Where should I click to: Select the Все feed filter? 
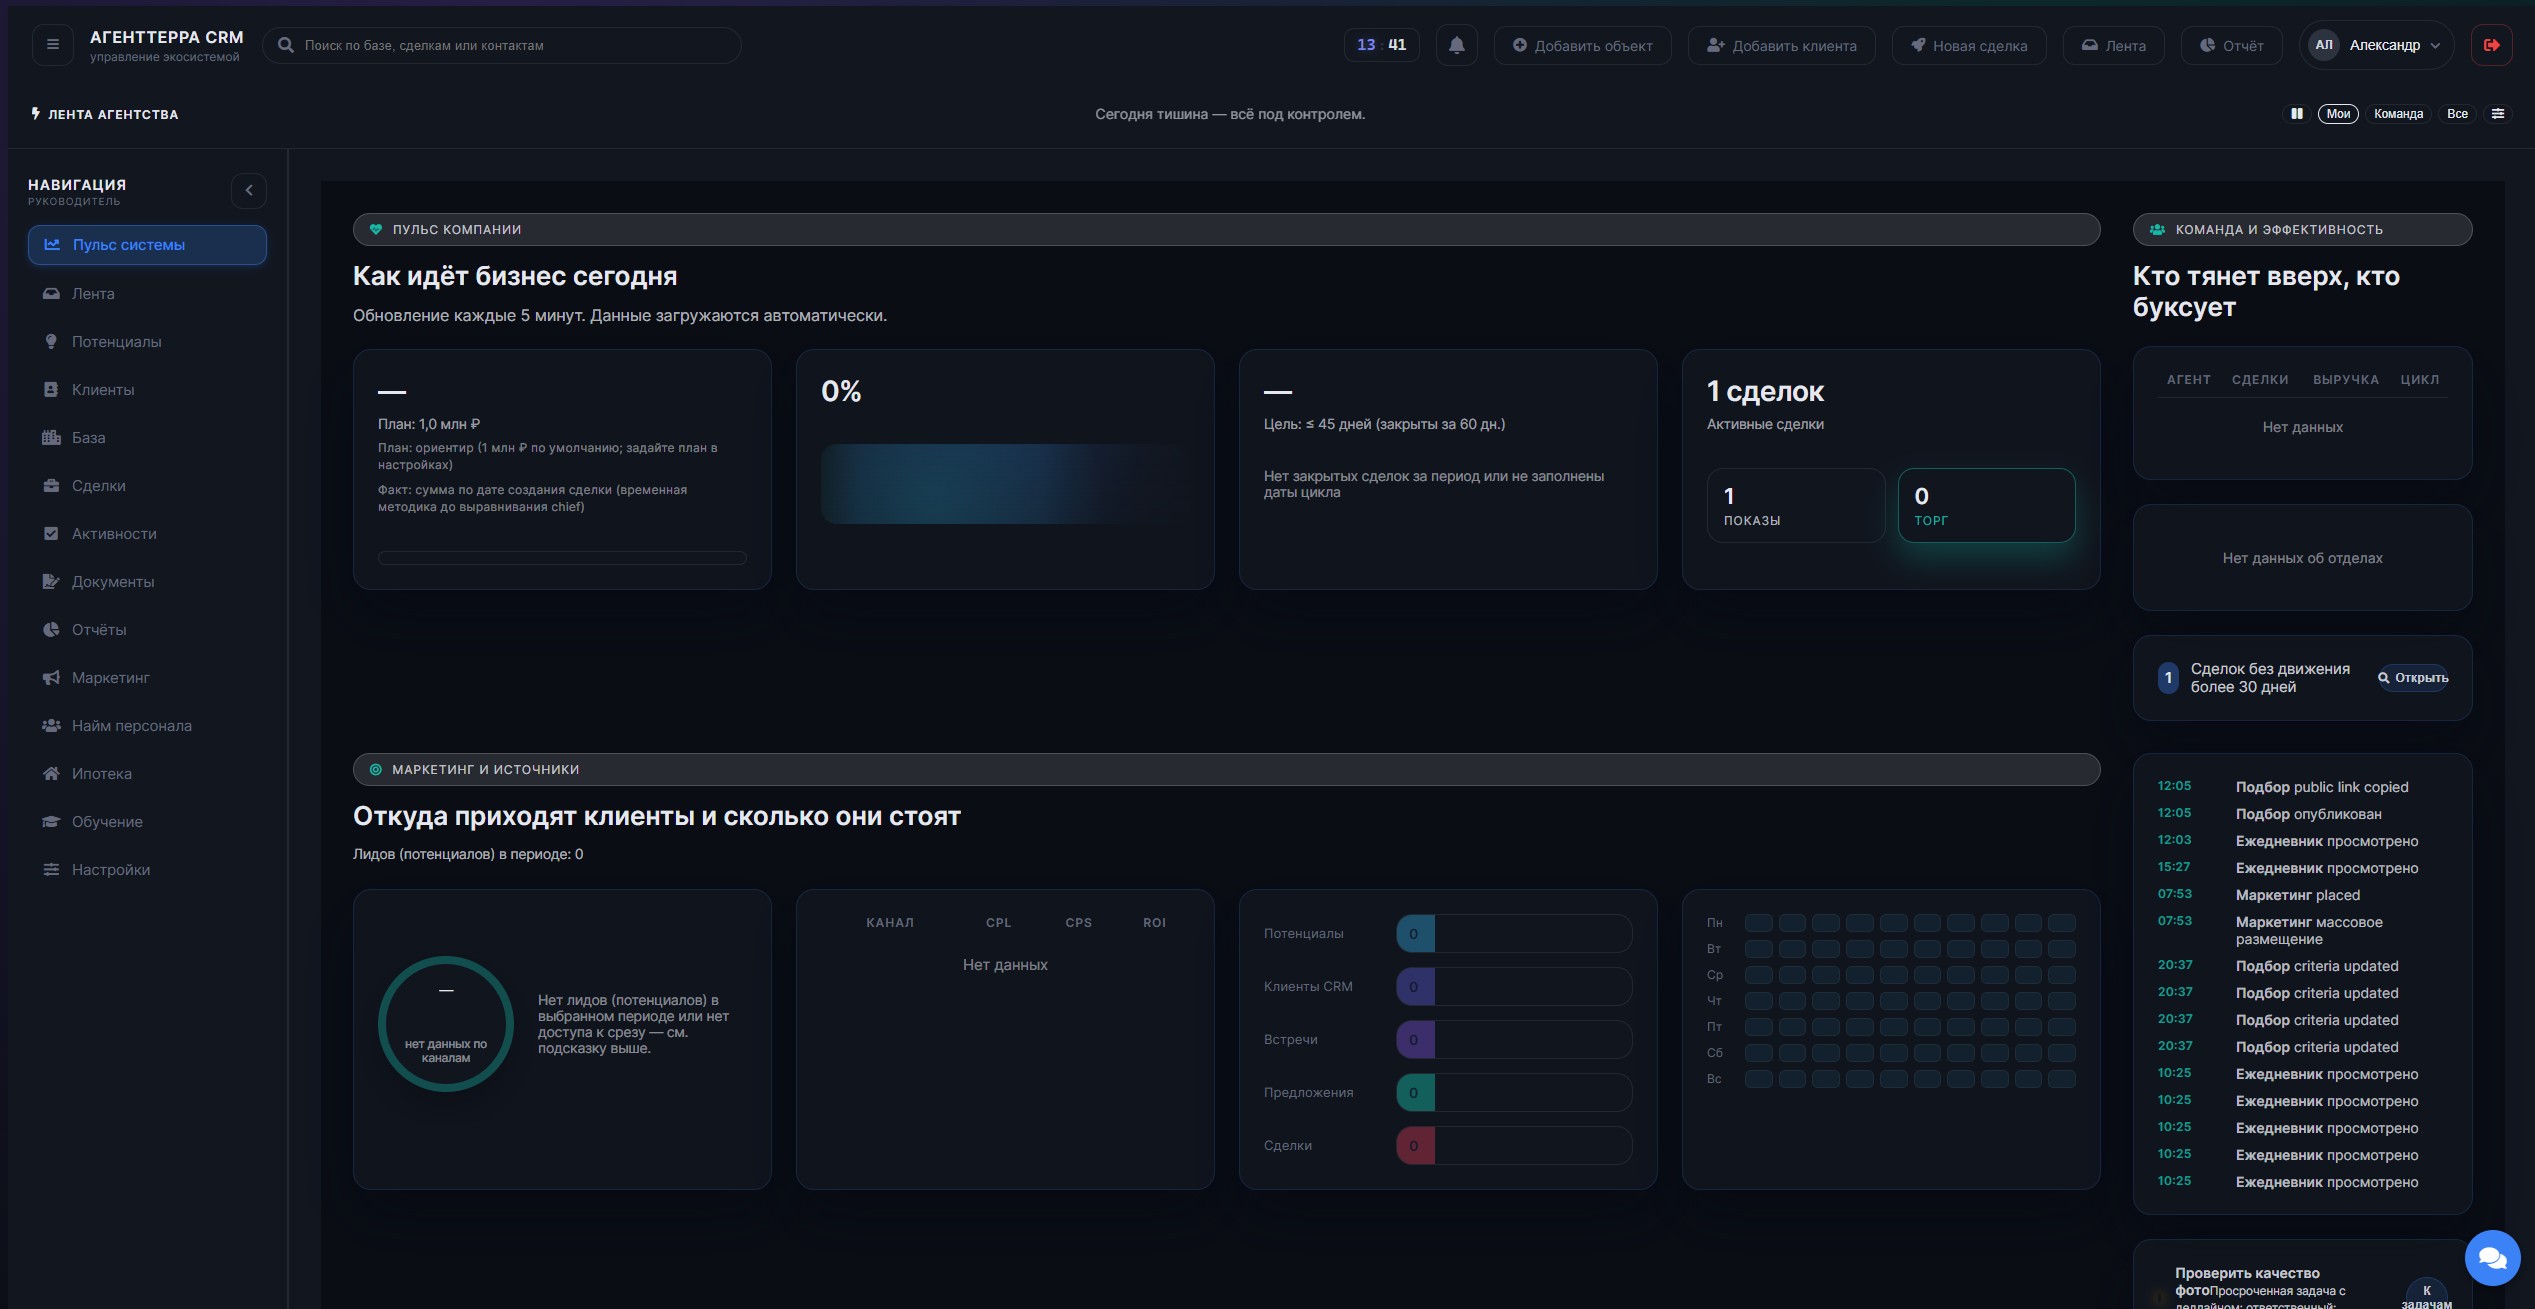point(2457,113)
